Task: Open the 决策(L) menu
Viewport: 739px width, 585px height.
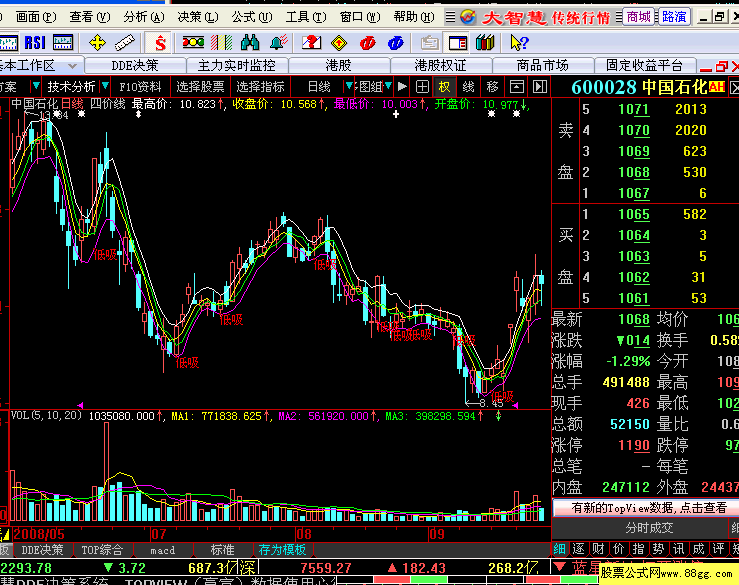Action: [198, 17]
